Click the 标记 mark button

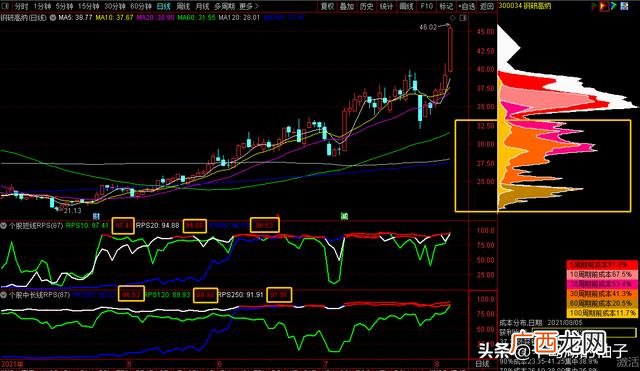(x=446, y=6)
